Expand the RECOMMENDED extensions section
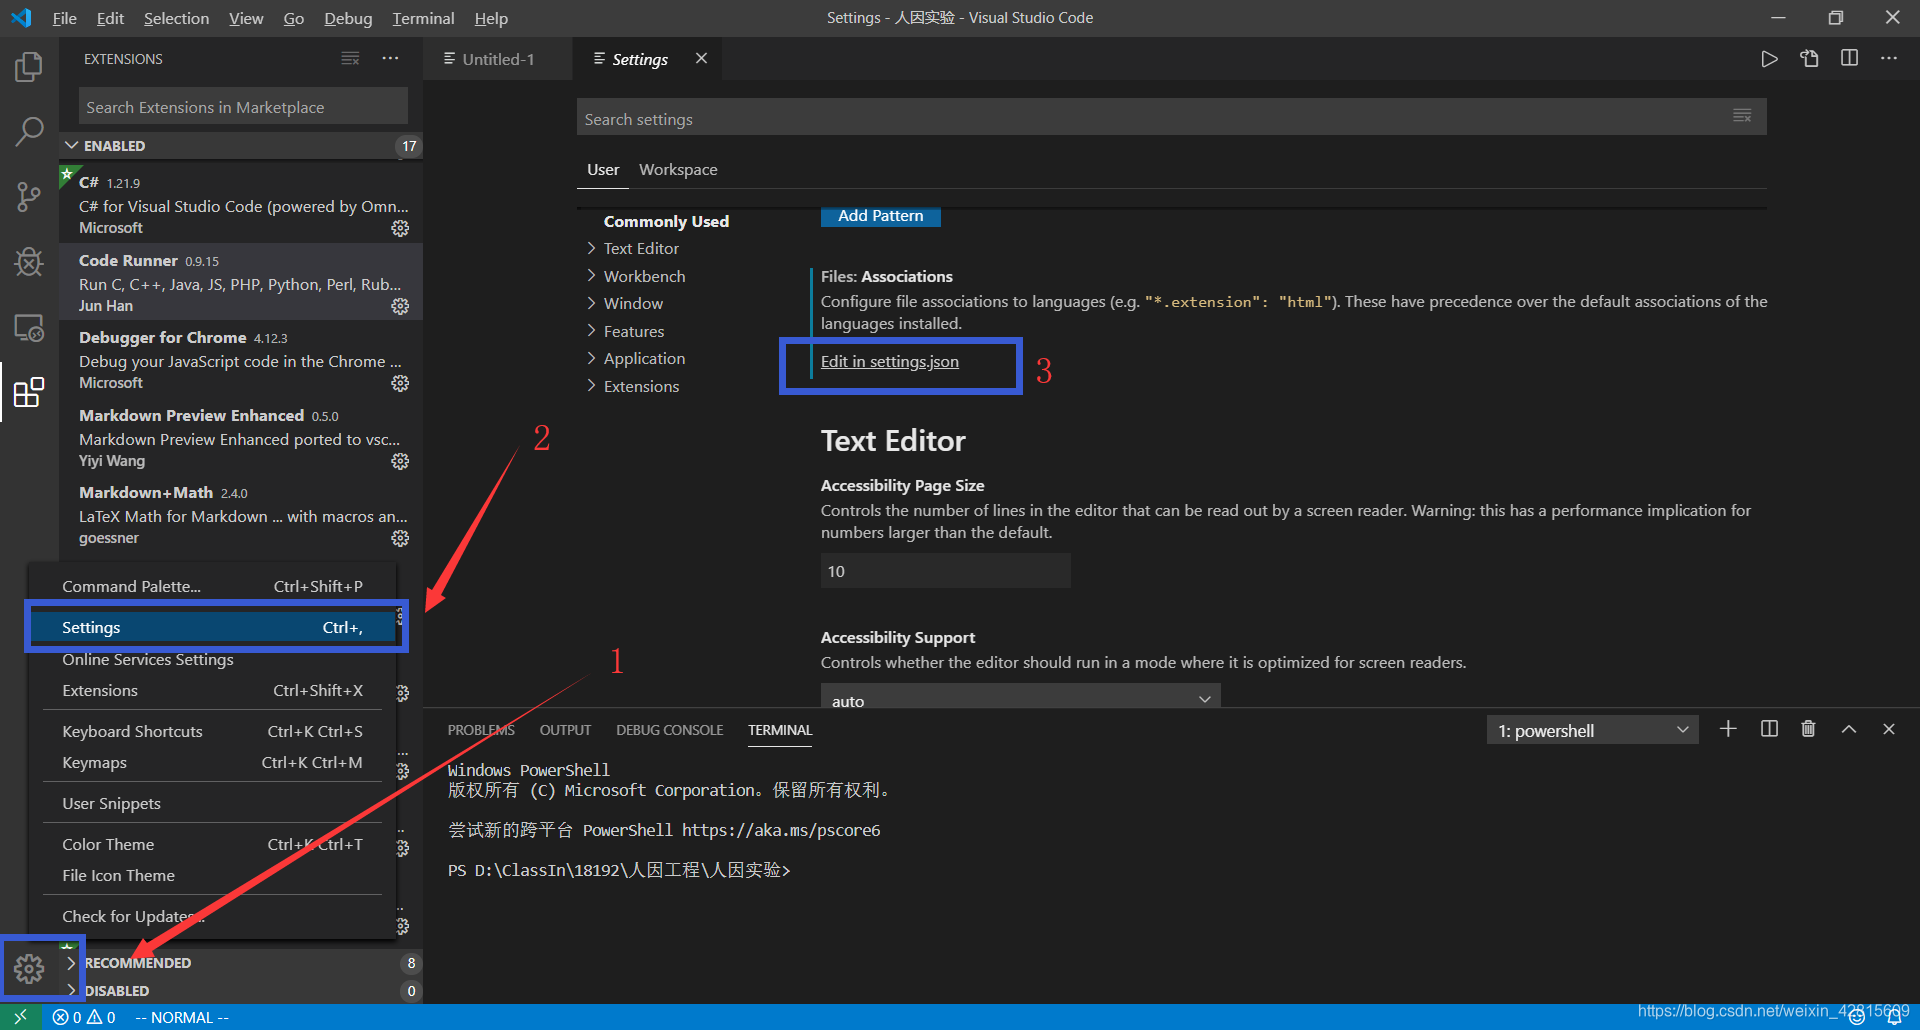Screen dimensions: 1920x1030 point(240,963)
